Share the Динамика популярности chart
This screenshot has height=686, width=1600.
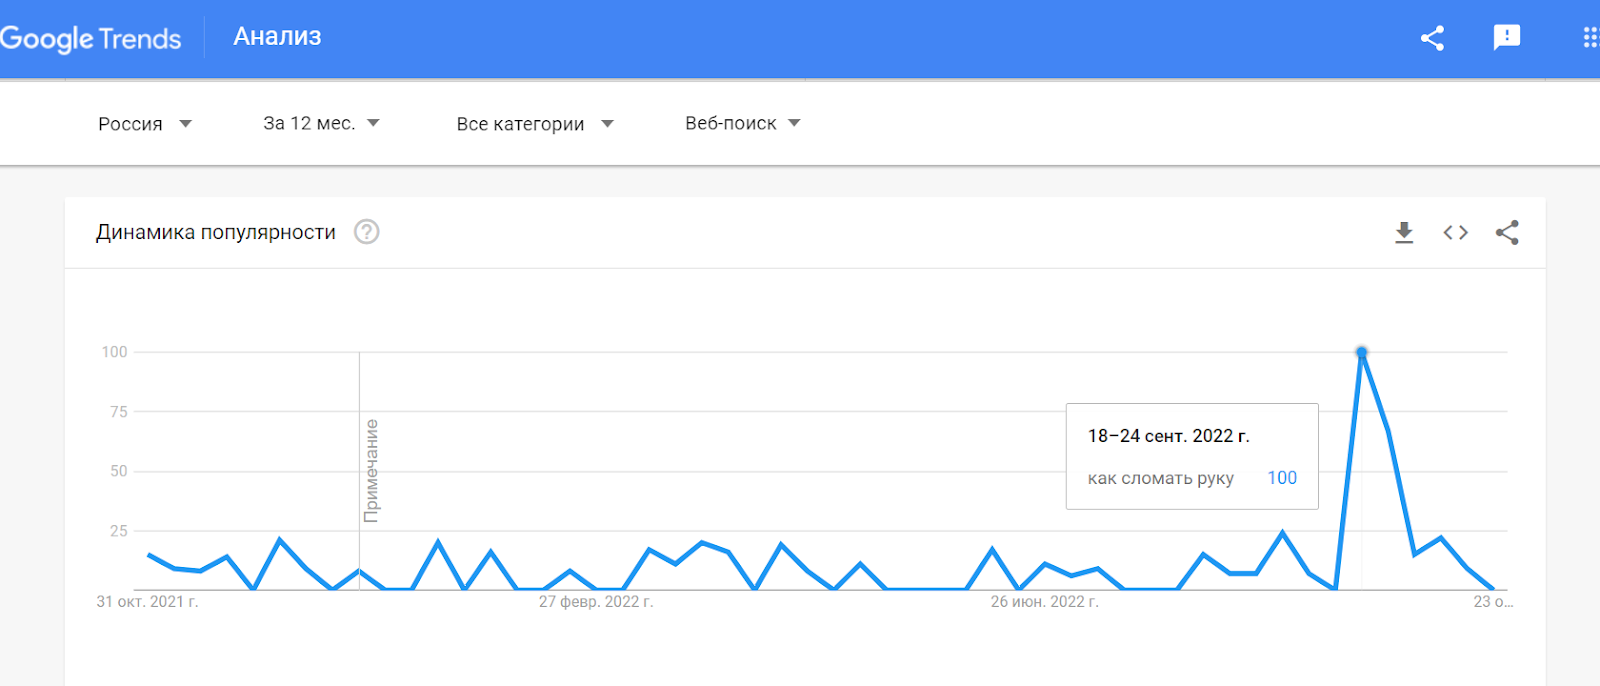click(1507, 233)
